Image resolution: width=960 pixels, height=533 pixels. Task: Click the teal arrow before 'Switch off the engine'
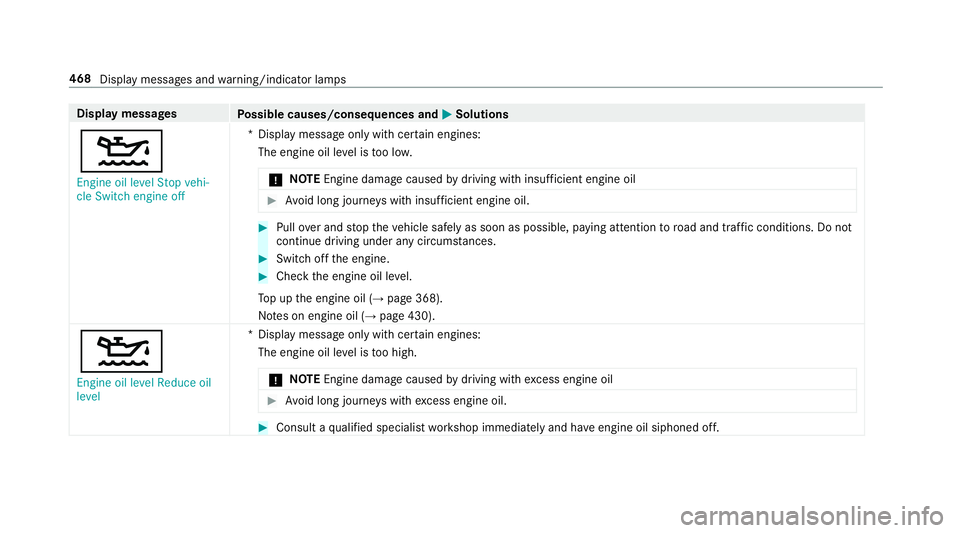(263, 259)
